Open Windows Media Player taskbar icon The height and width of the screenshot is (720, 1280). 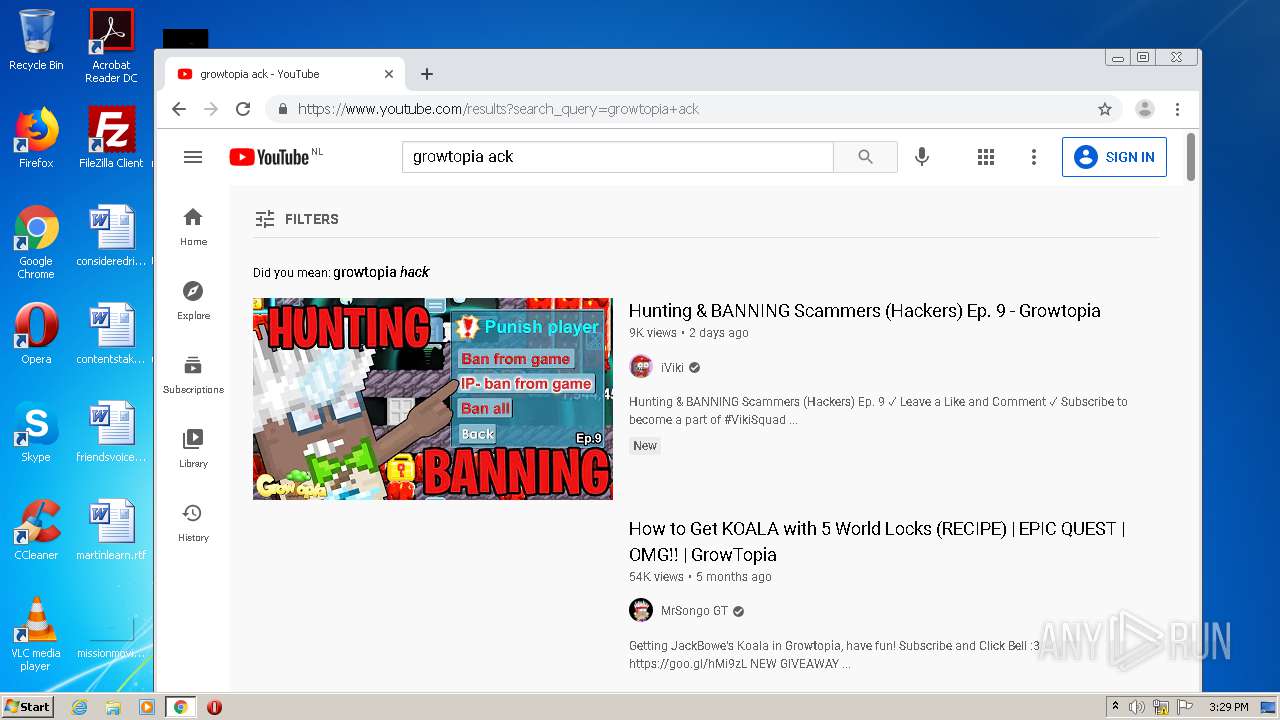coord(147,707)
